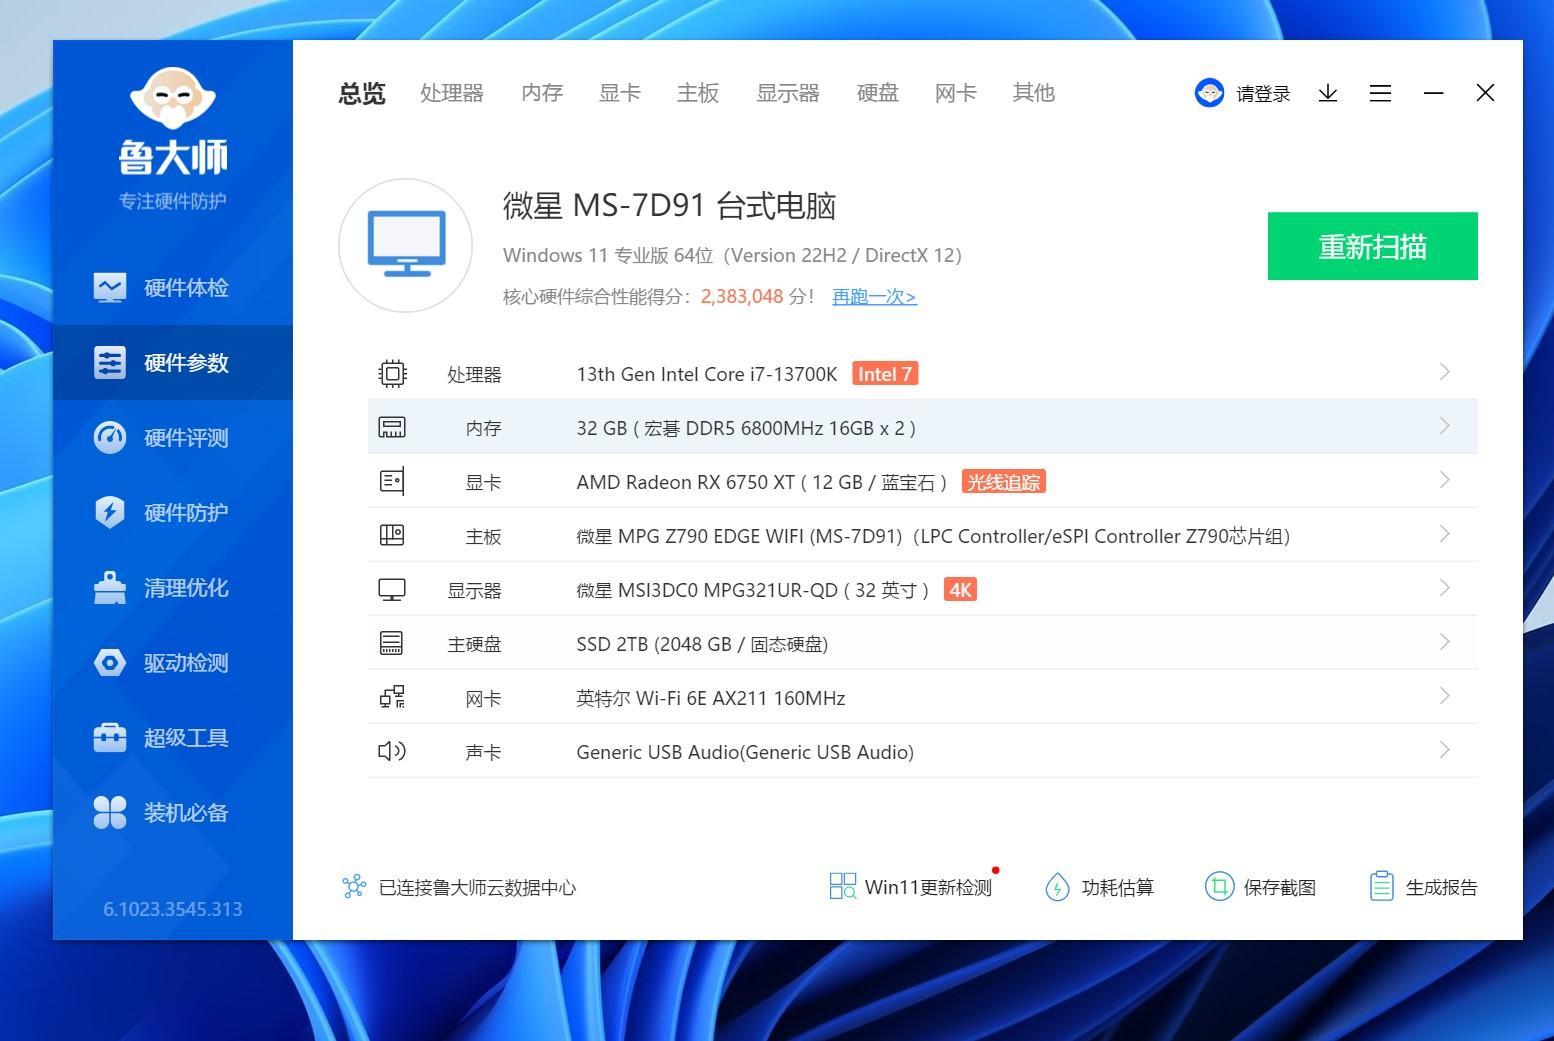Screen dimensions: 1554x1041
Task: Go to the 网卡 tab
Action: (x=956, y=93)
